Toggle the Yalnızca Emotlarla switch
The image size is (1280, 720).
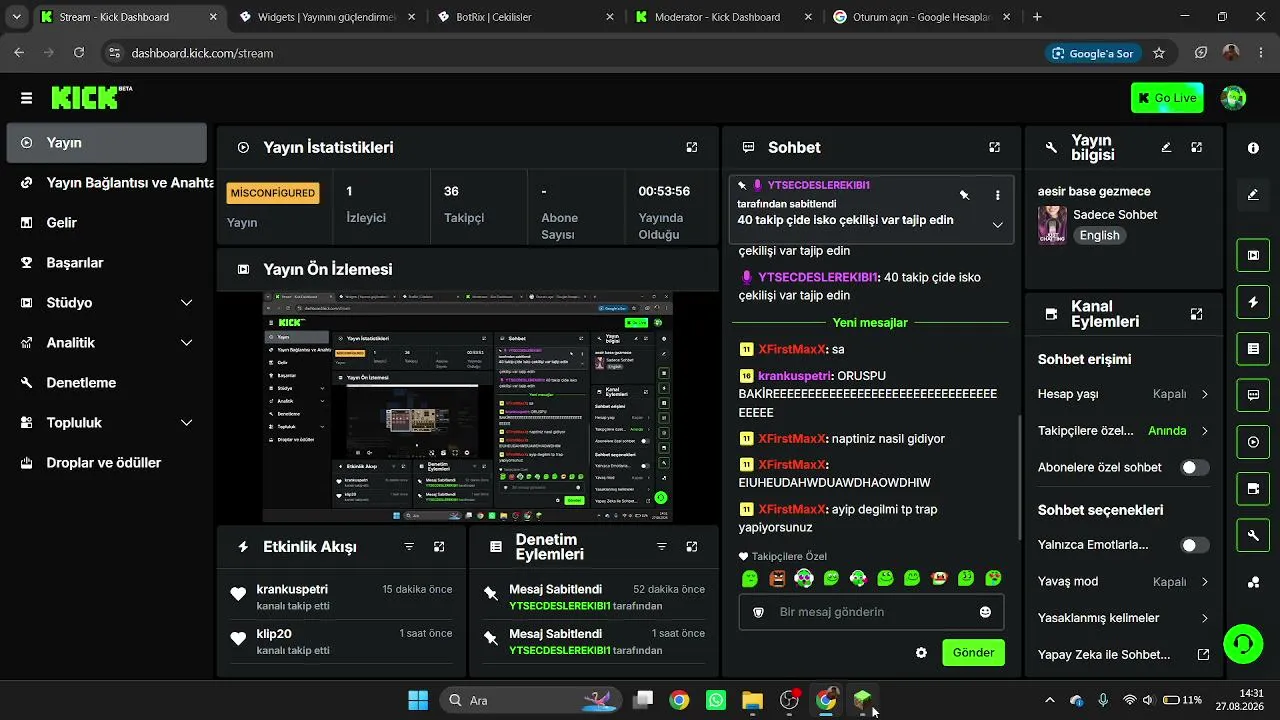pyautogui.click(x=1194, y=545)
